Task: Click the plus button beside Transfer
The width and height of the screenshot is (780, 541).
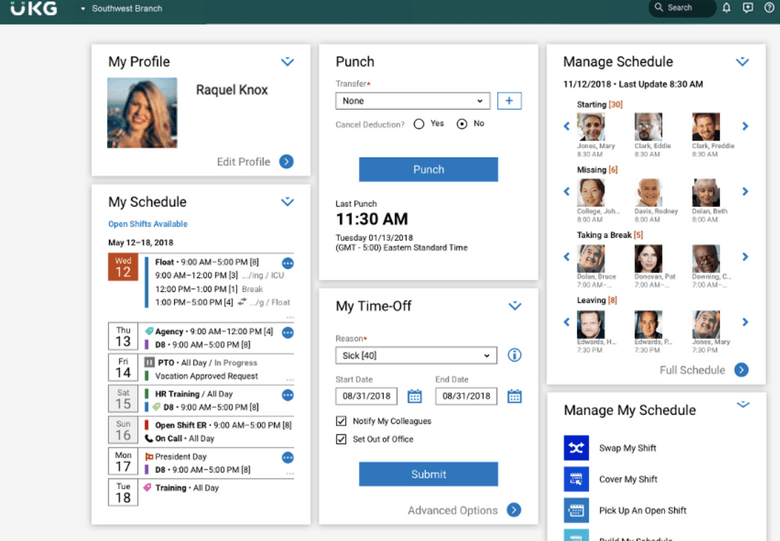Action: [509, 101]
